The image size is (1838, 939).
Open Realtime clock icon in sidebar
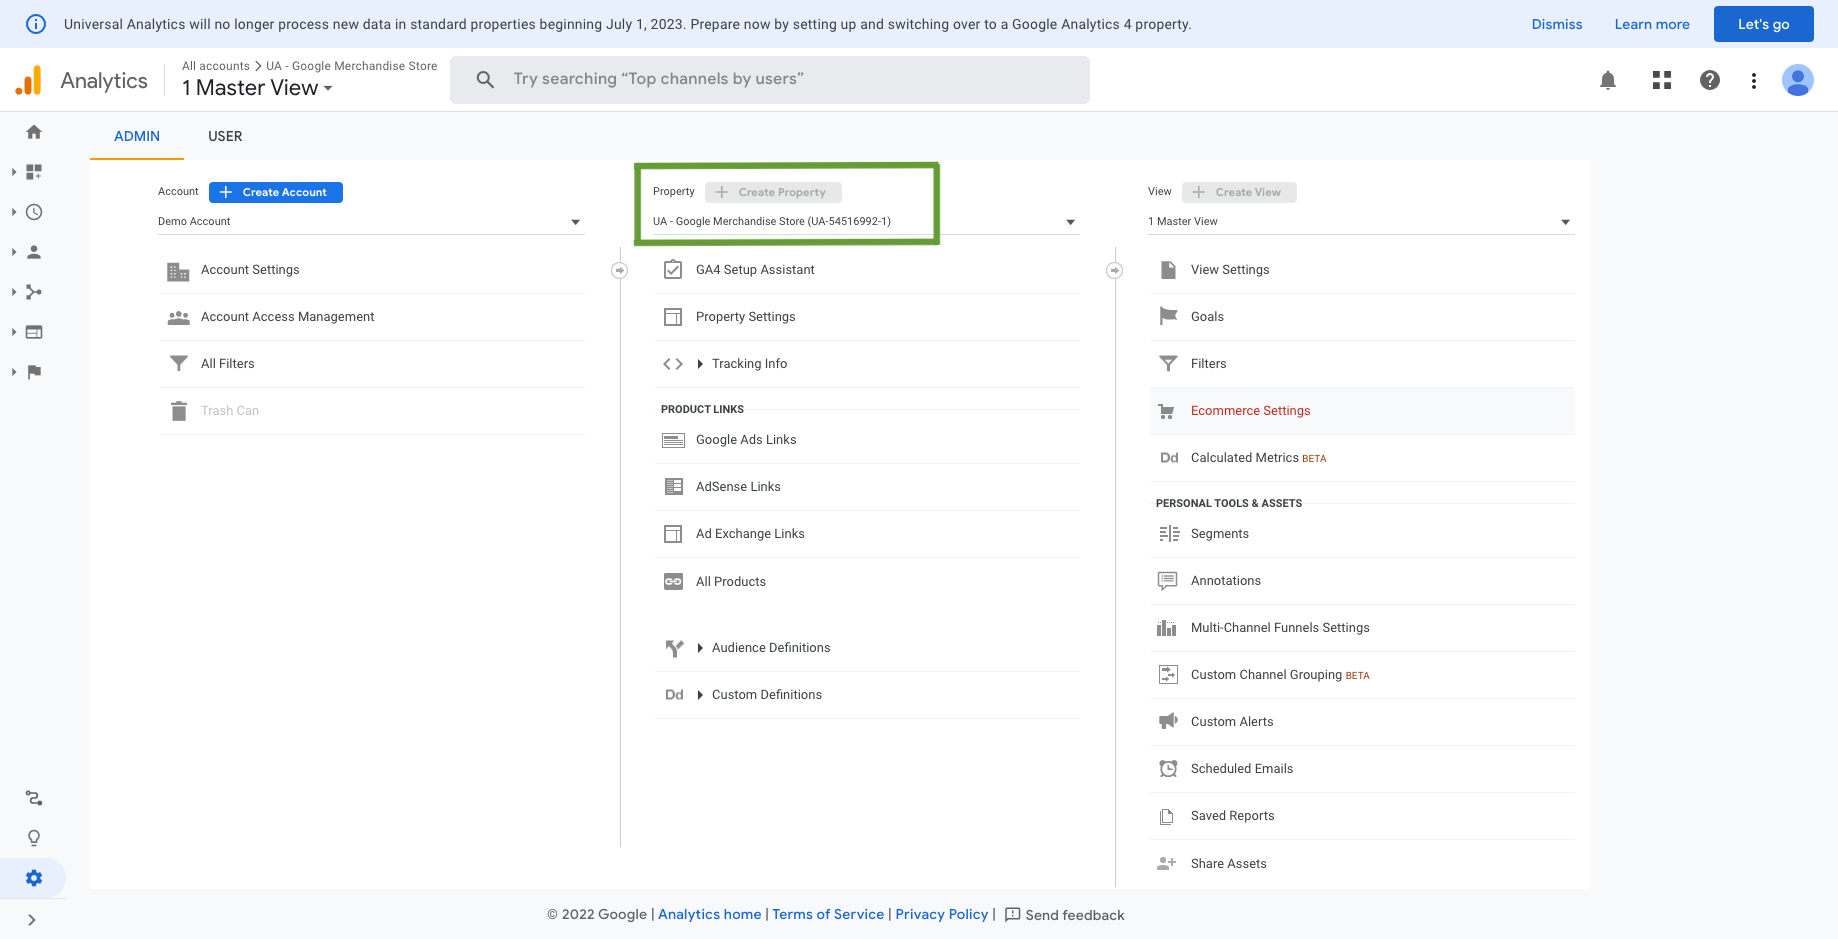pyautogui.click(x=34, y=212)
